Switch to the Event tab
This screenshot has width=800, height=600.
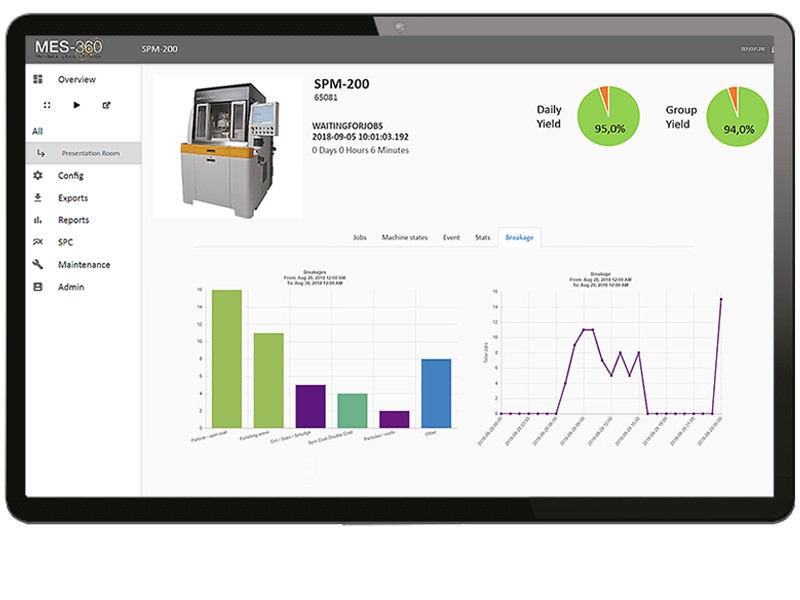[x=451, y=238]
